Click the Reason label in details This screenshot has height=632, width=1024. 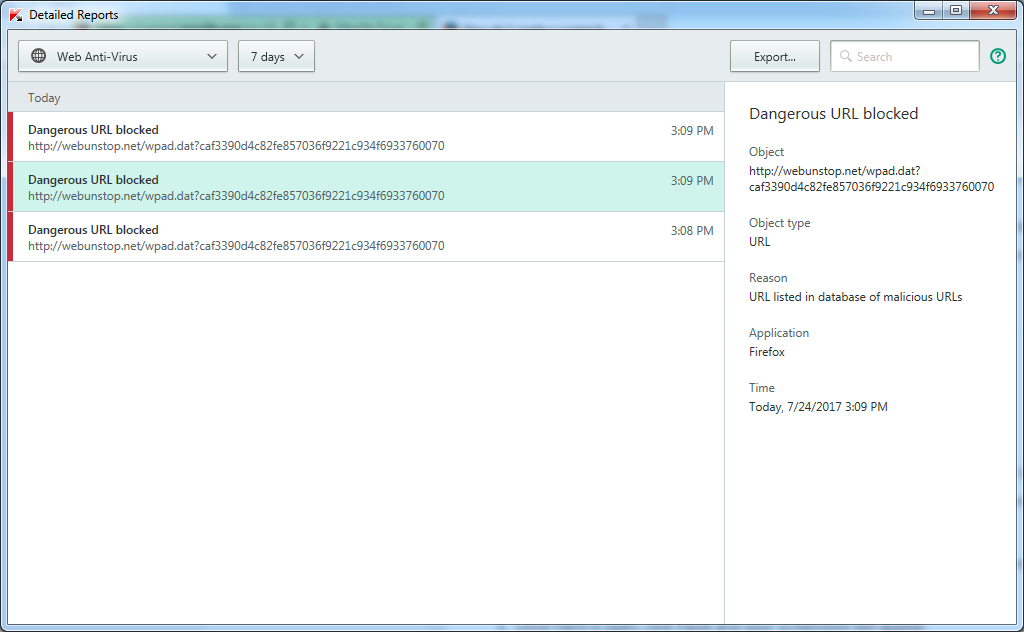[x=768, y=277]
